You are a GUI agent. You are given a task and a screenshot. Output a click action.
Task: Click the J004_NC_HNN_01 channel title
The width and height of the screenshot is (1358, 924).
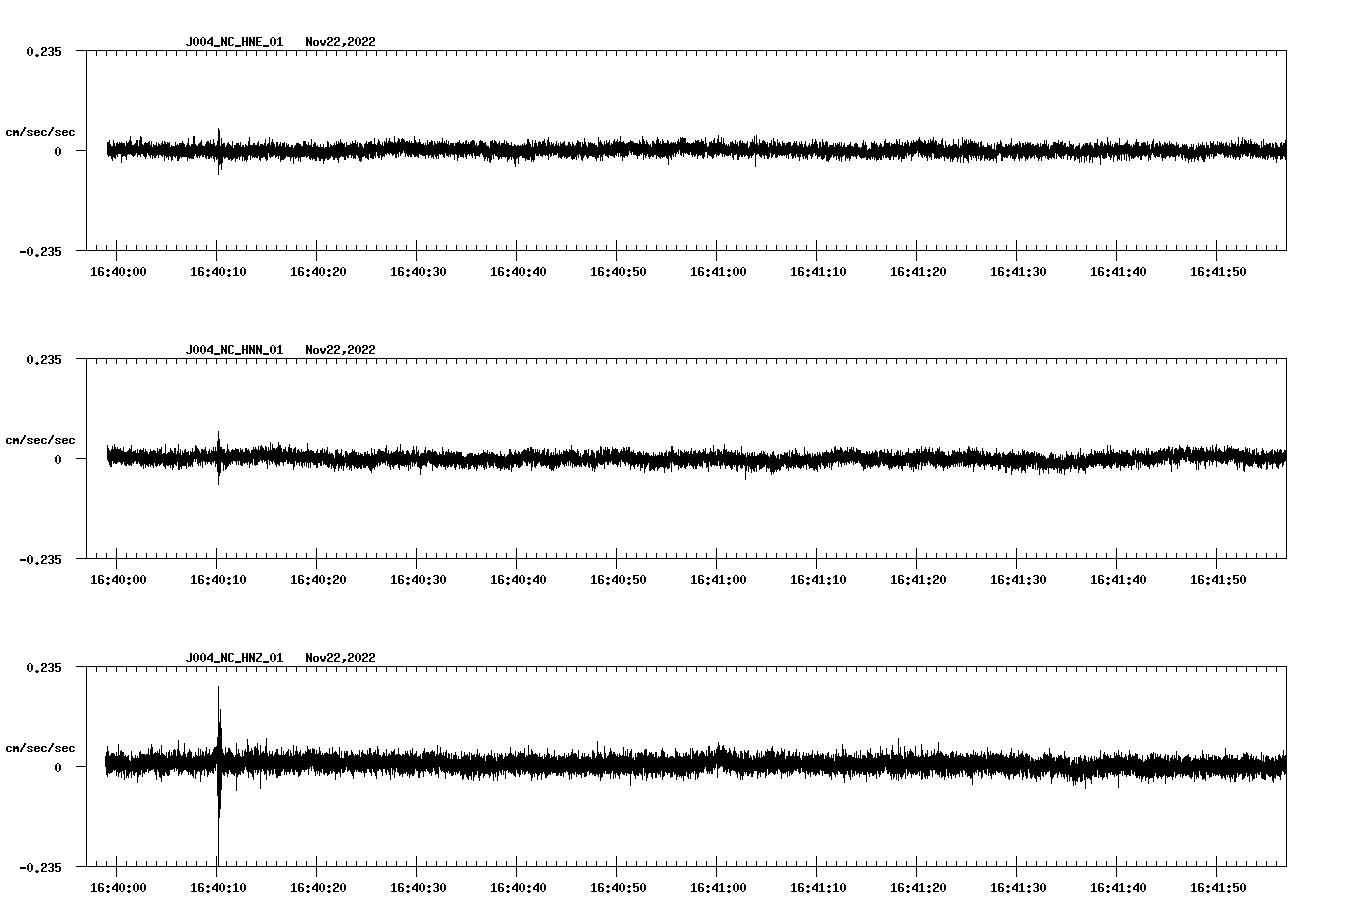(234, 350)
